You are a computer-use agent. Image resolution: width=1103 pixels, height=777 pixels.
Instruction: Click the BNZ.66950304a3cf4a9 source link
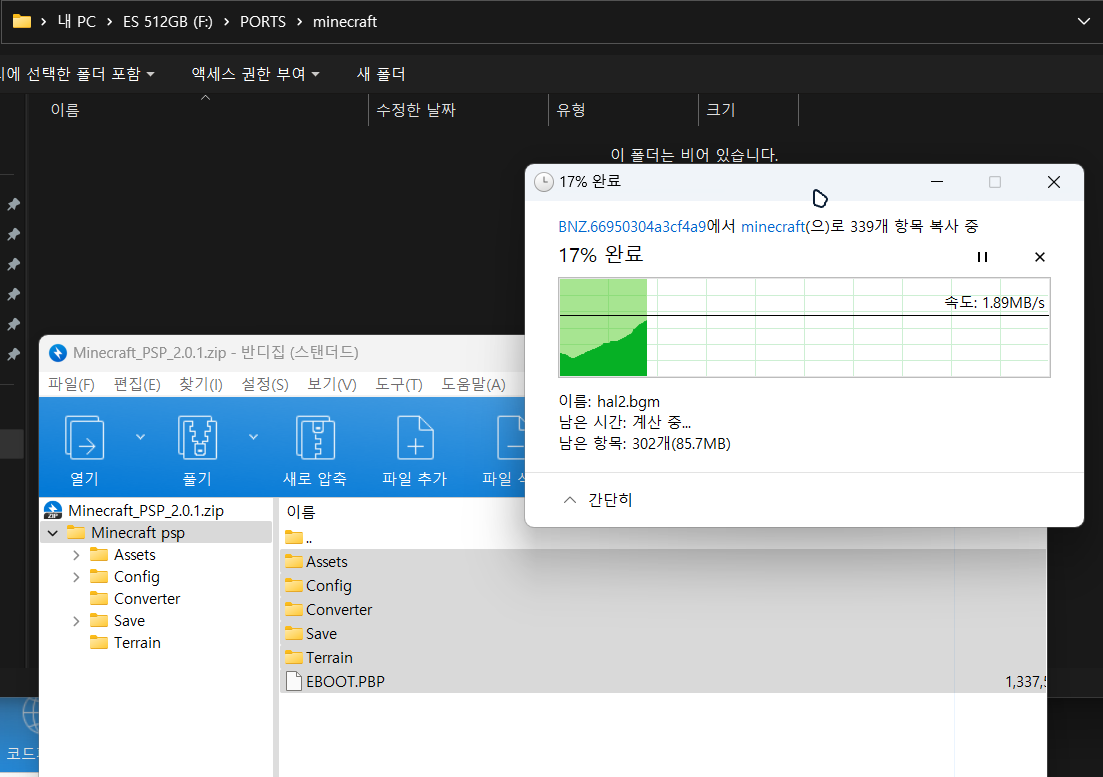pyautogui.click(x=632, y=226)
